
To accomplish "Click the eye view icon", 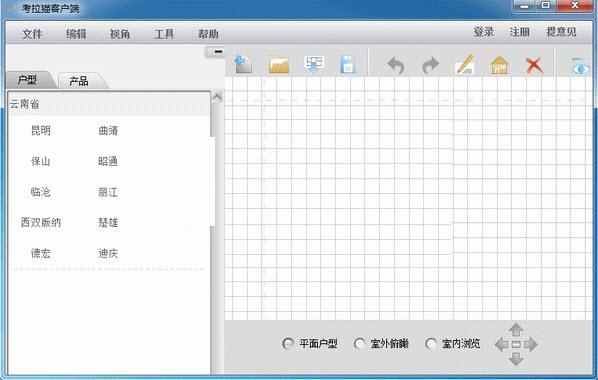I will pyautogui.click(x=580, y=66).
